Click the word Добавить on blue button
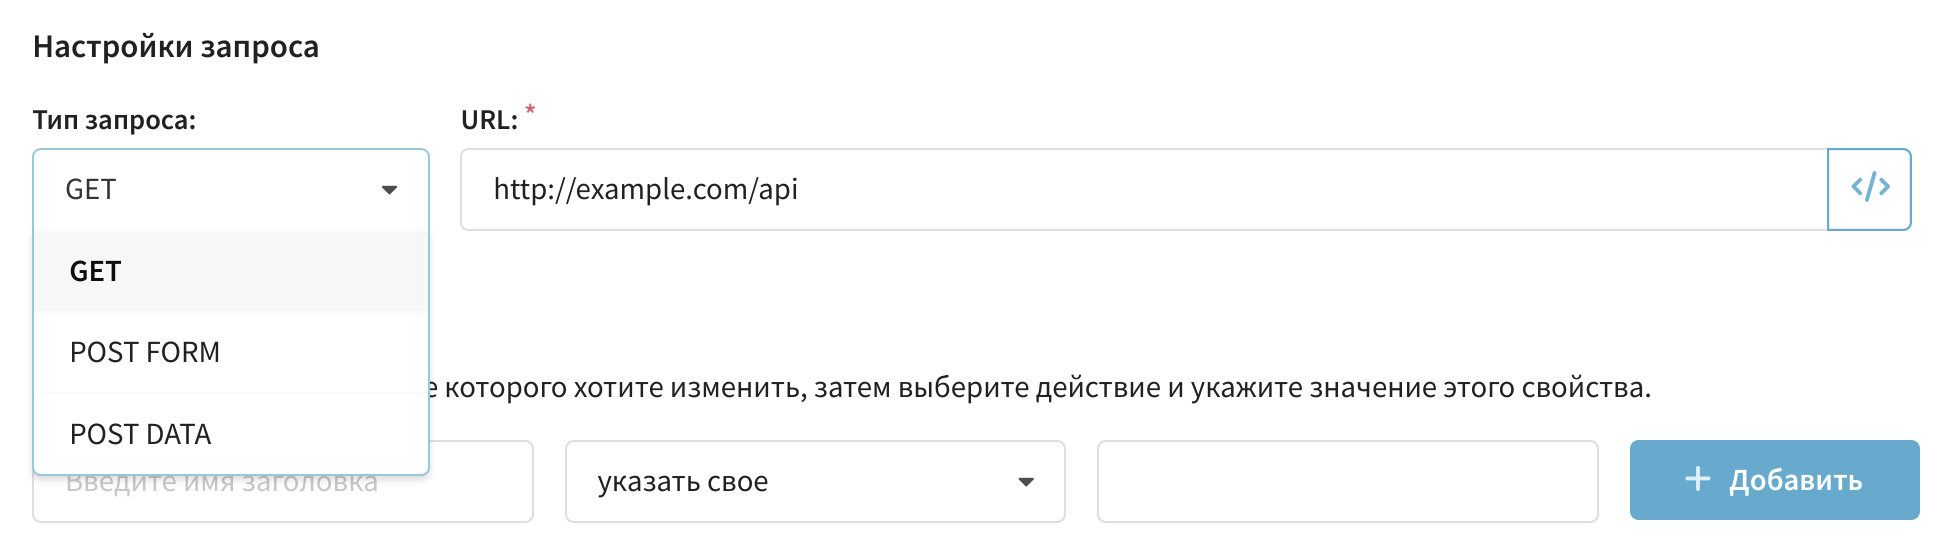Screen dimensions: 1949x543 point(1795,481)
